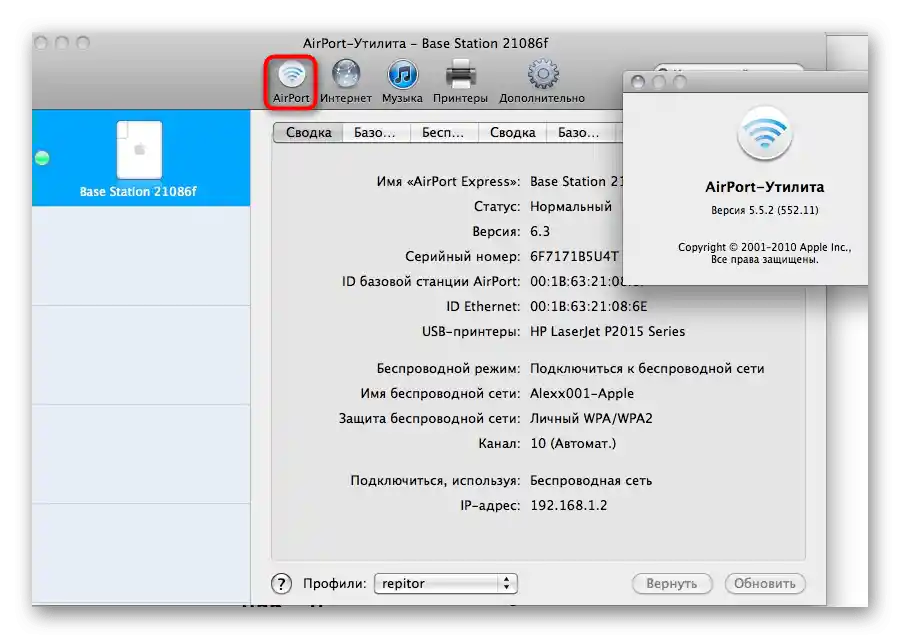
Task: Click the Обновить button
Action: click(765, 583)
